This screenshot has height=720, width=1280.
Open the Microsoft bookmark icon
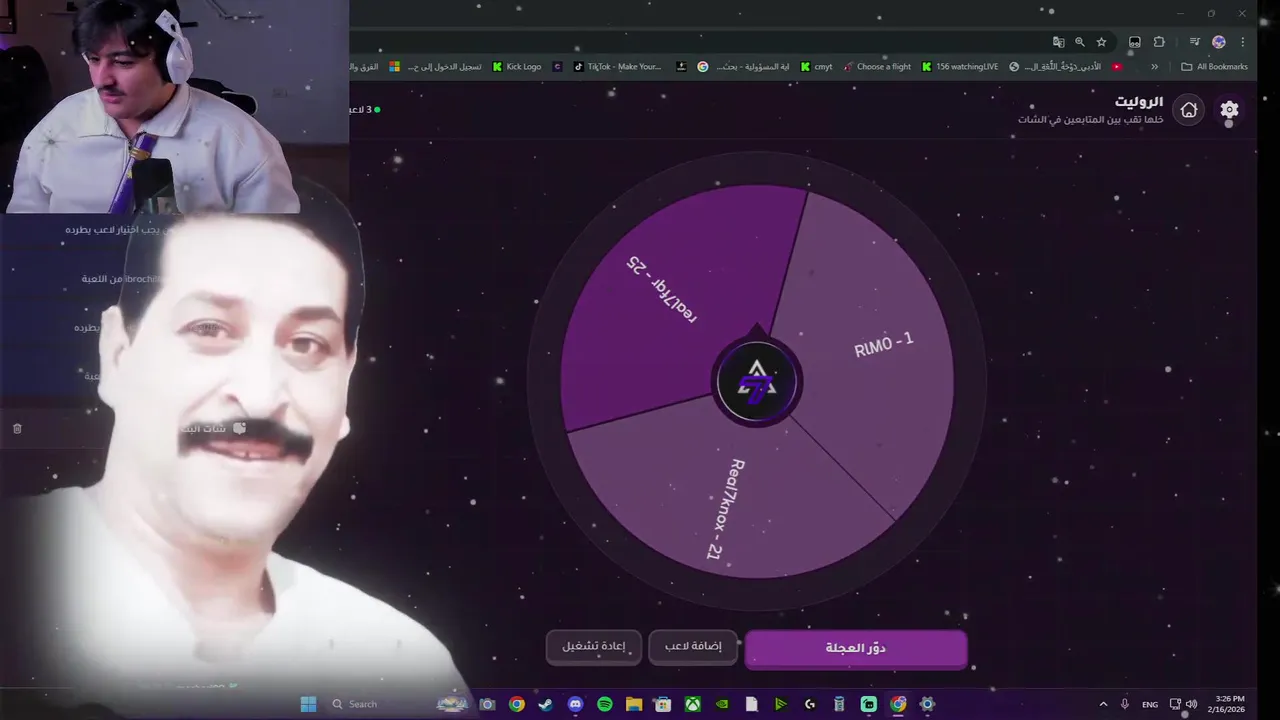(395, 67)
